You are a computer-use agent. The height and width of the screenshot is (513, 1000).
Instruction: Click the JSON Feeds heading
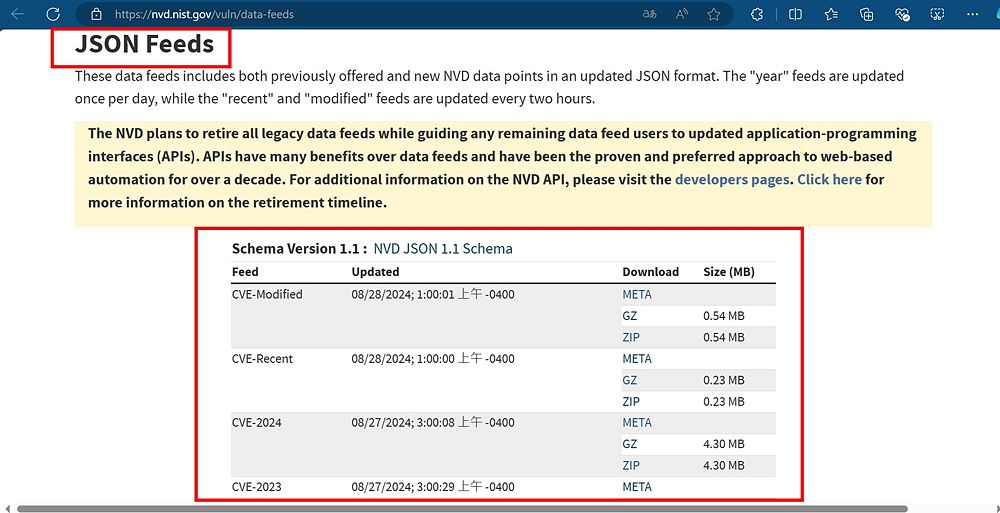(x=144, y=44)
